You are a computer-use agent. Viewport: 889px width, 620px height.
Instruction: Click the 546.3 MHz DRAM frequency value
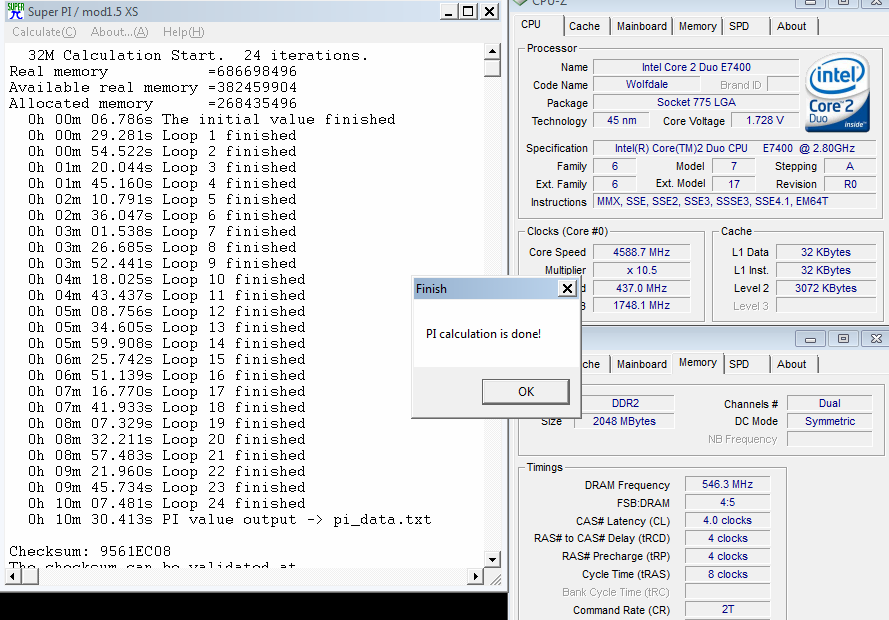(727, 484)
